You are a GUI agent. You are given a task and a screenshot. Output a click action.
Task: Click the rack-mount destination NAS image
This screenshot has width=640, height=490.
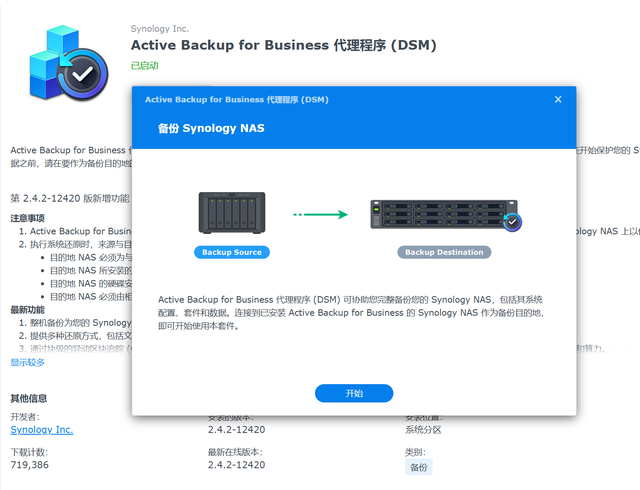tap(444, 214)
